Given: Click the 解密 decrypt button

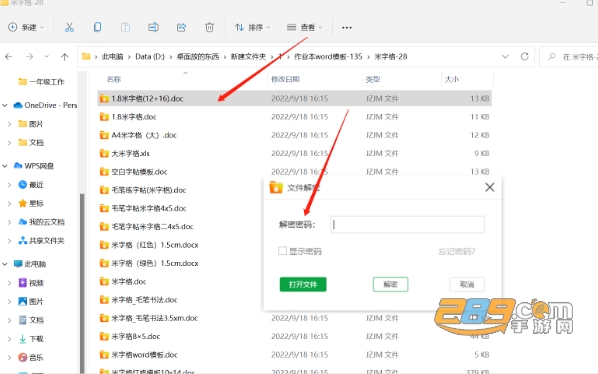Looking at the screenshot, I should pos(390,284).
